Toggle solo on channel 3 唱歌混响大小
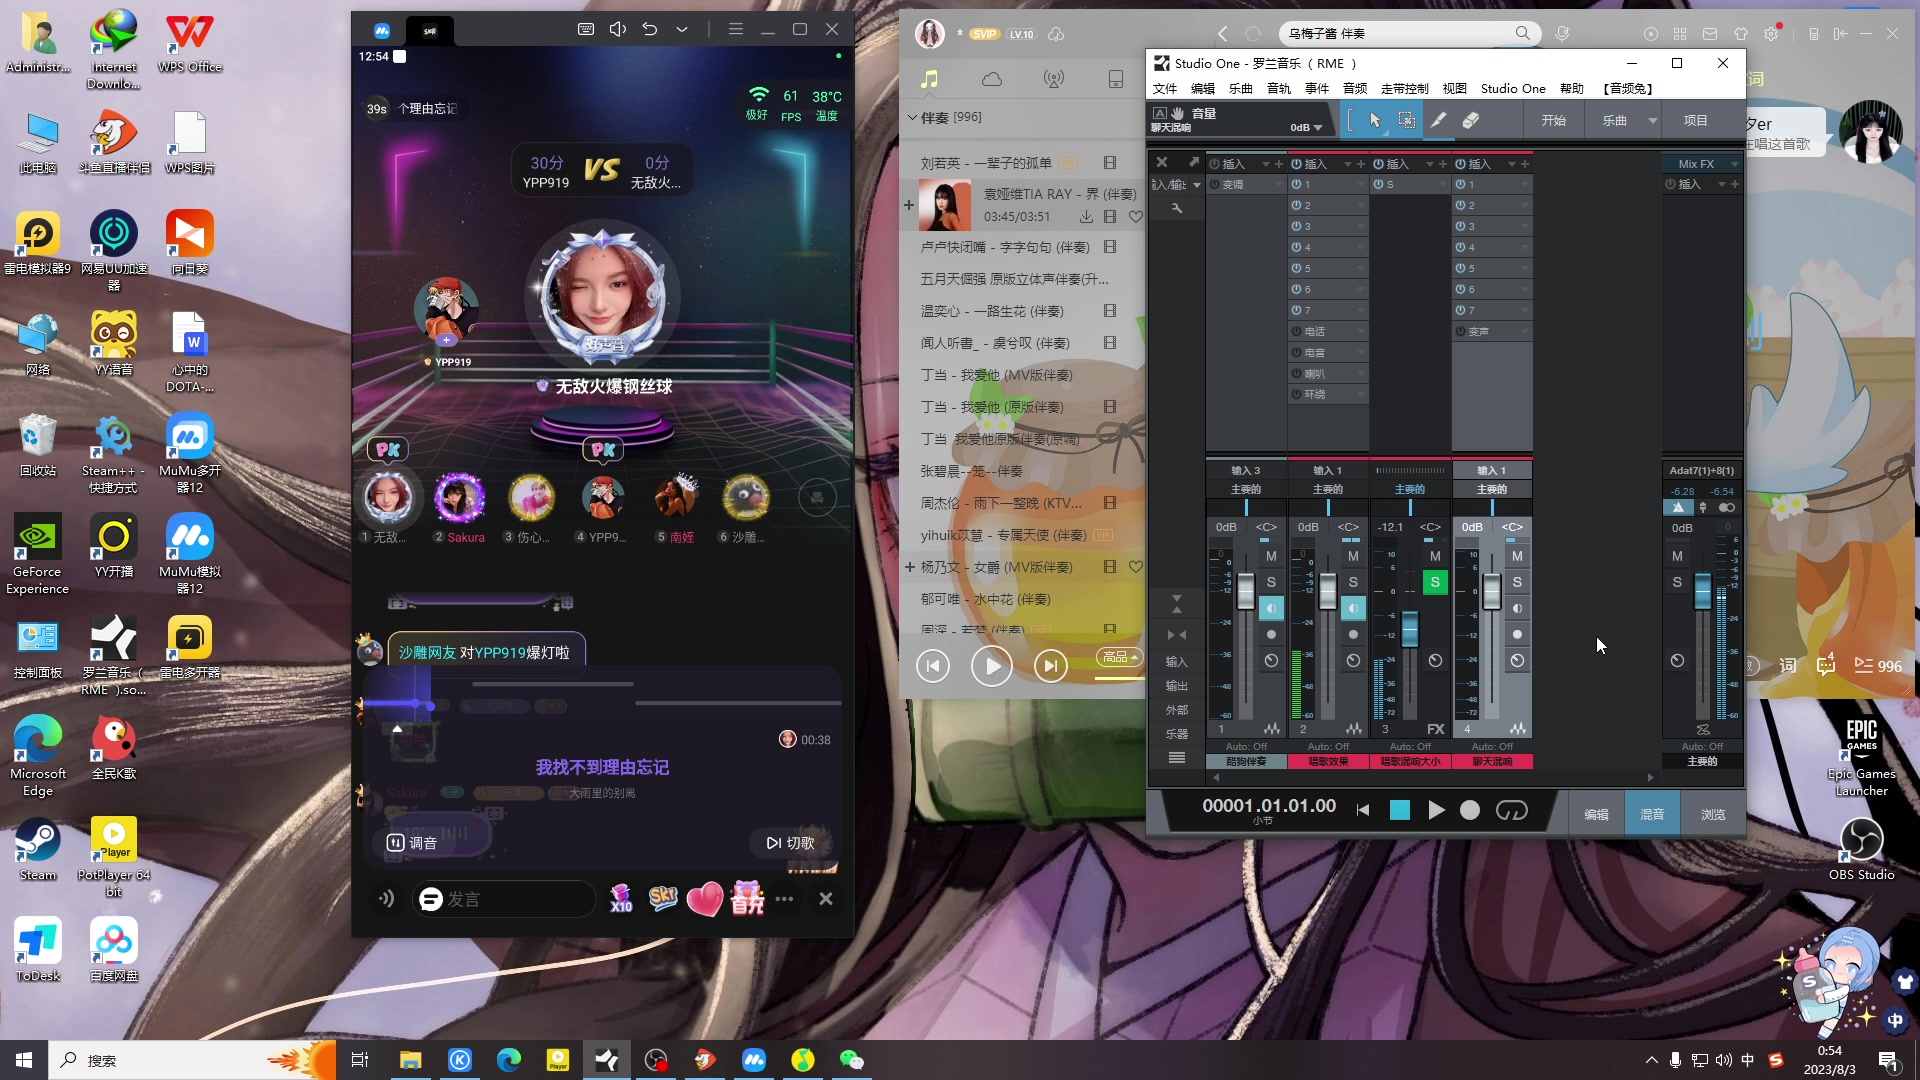 [1435, 582]
